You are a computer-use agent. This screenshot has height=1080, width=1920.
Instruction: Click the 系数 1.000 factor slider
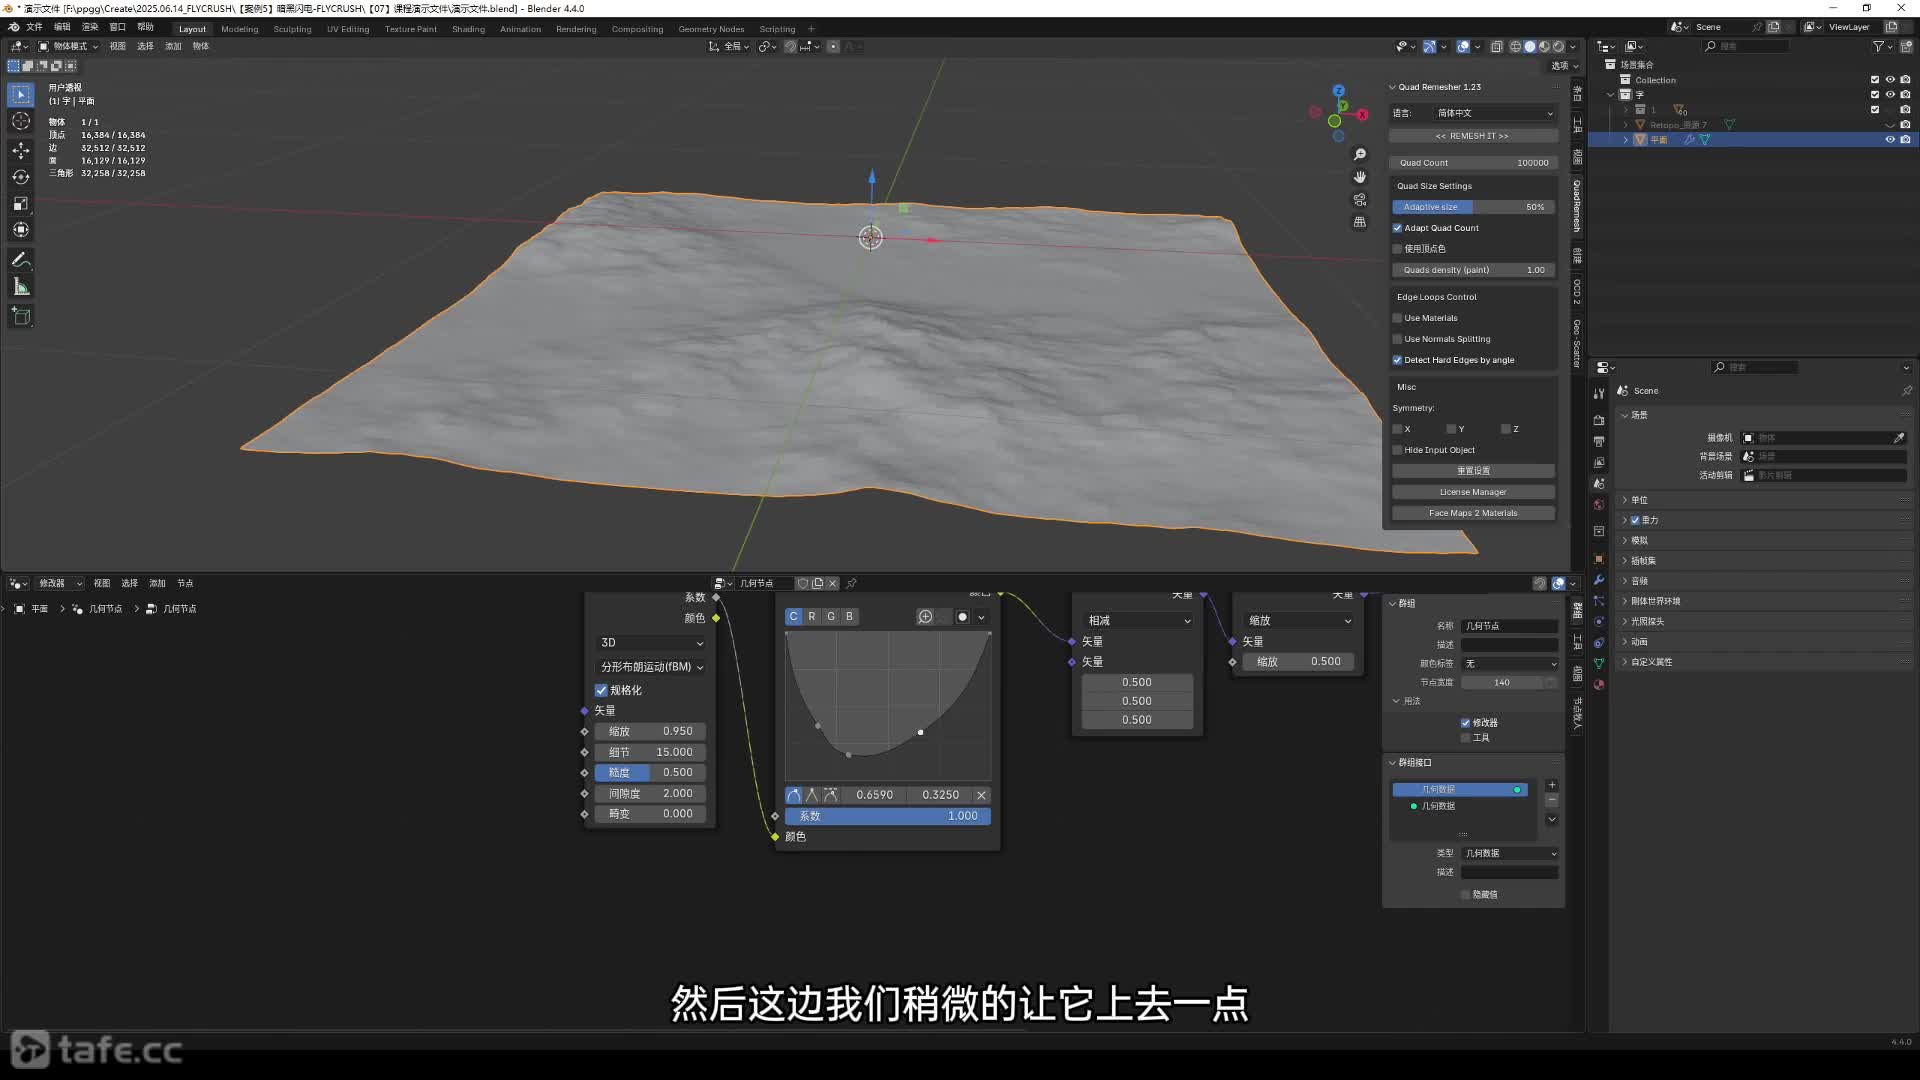click(x=888, y=816)
